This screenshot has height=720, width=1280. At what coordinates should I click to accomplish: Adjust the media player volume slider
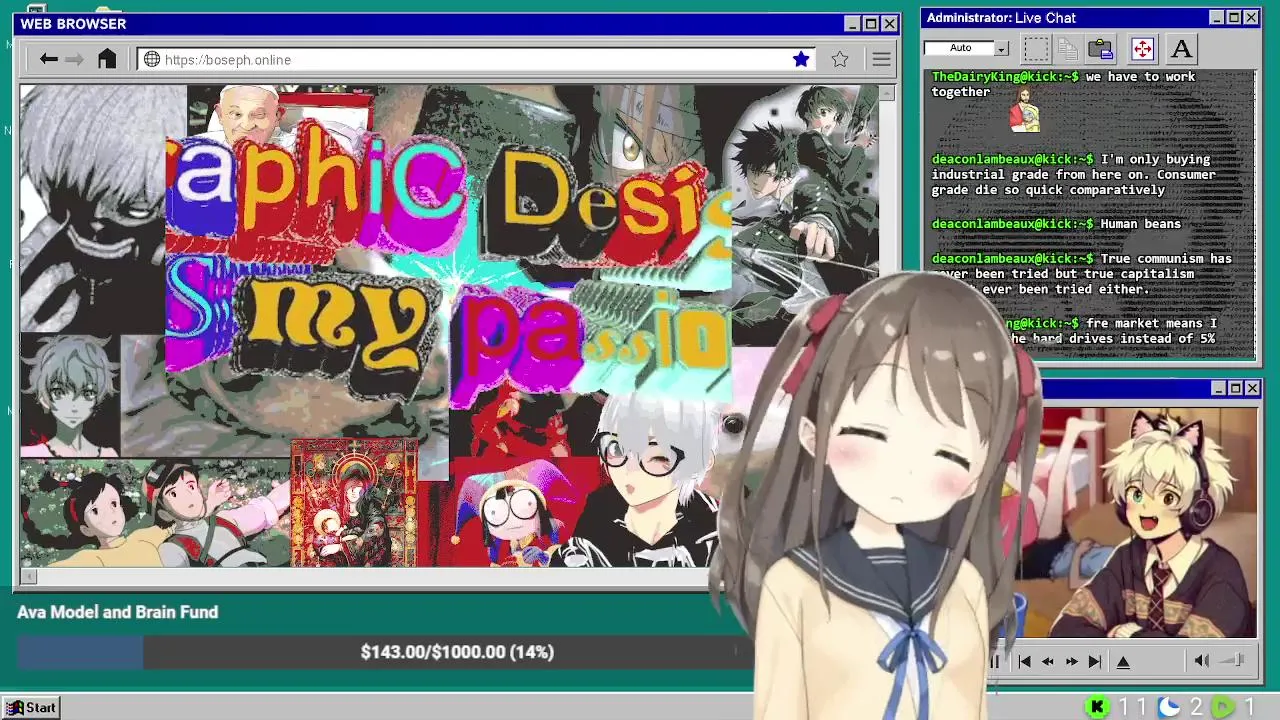(x=1233, y=660)
